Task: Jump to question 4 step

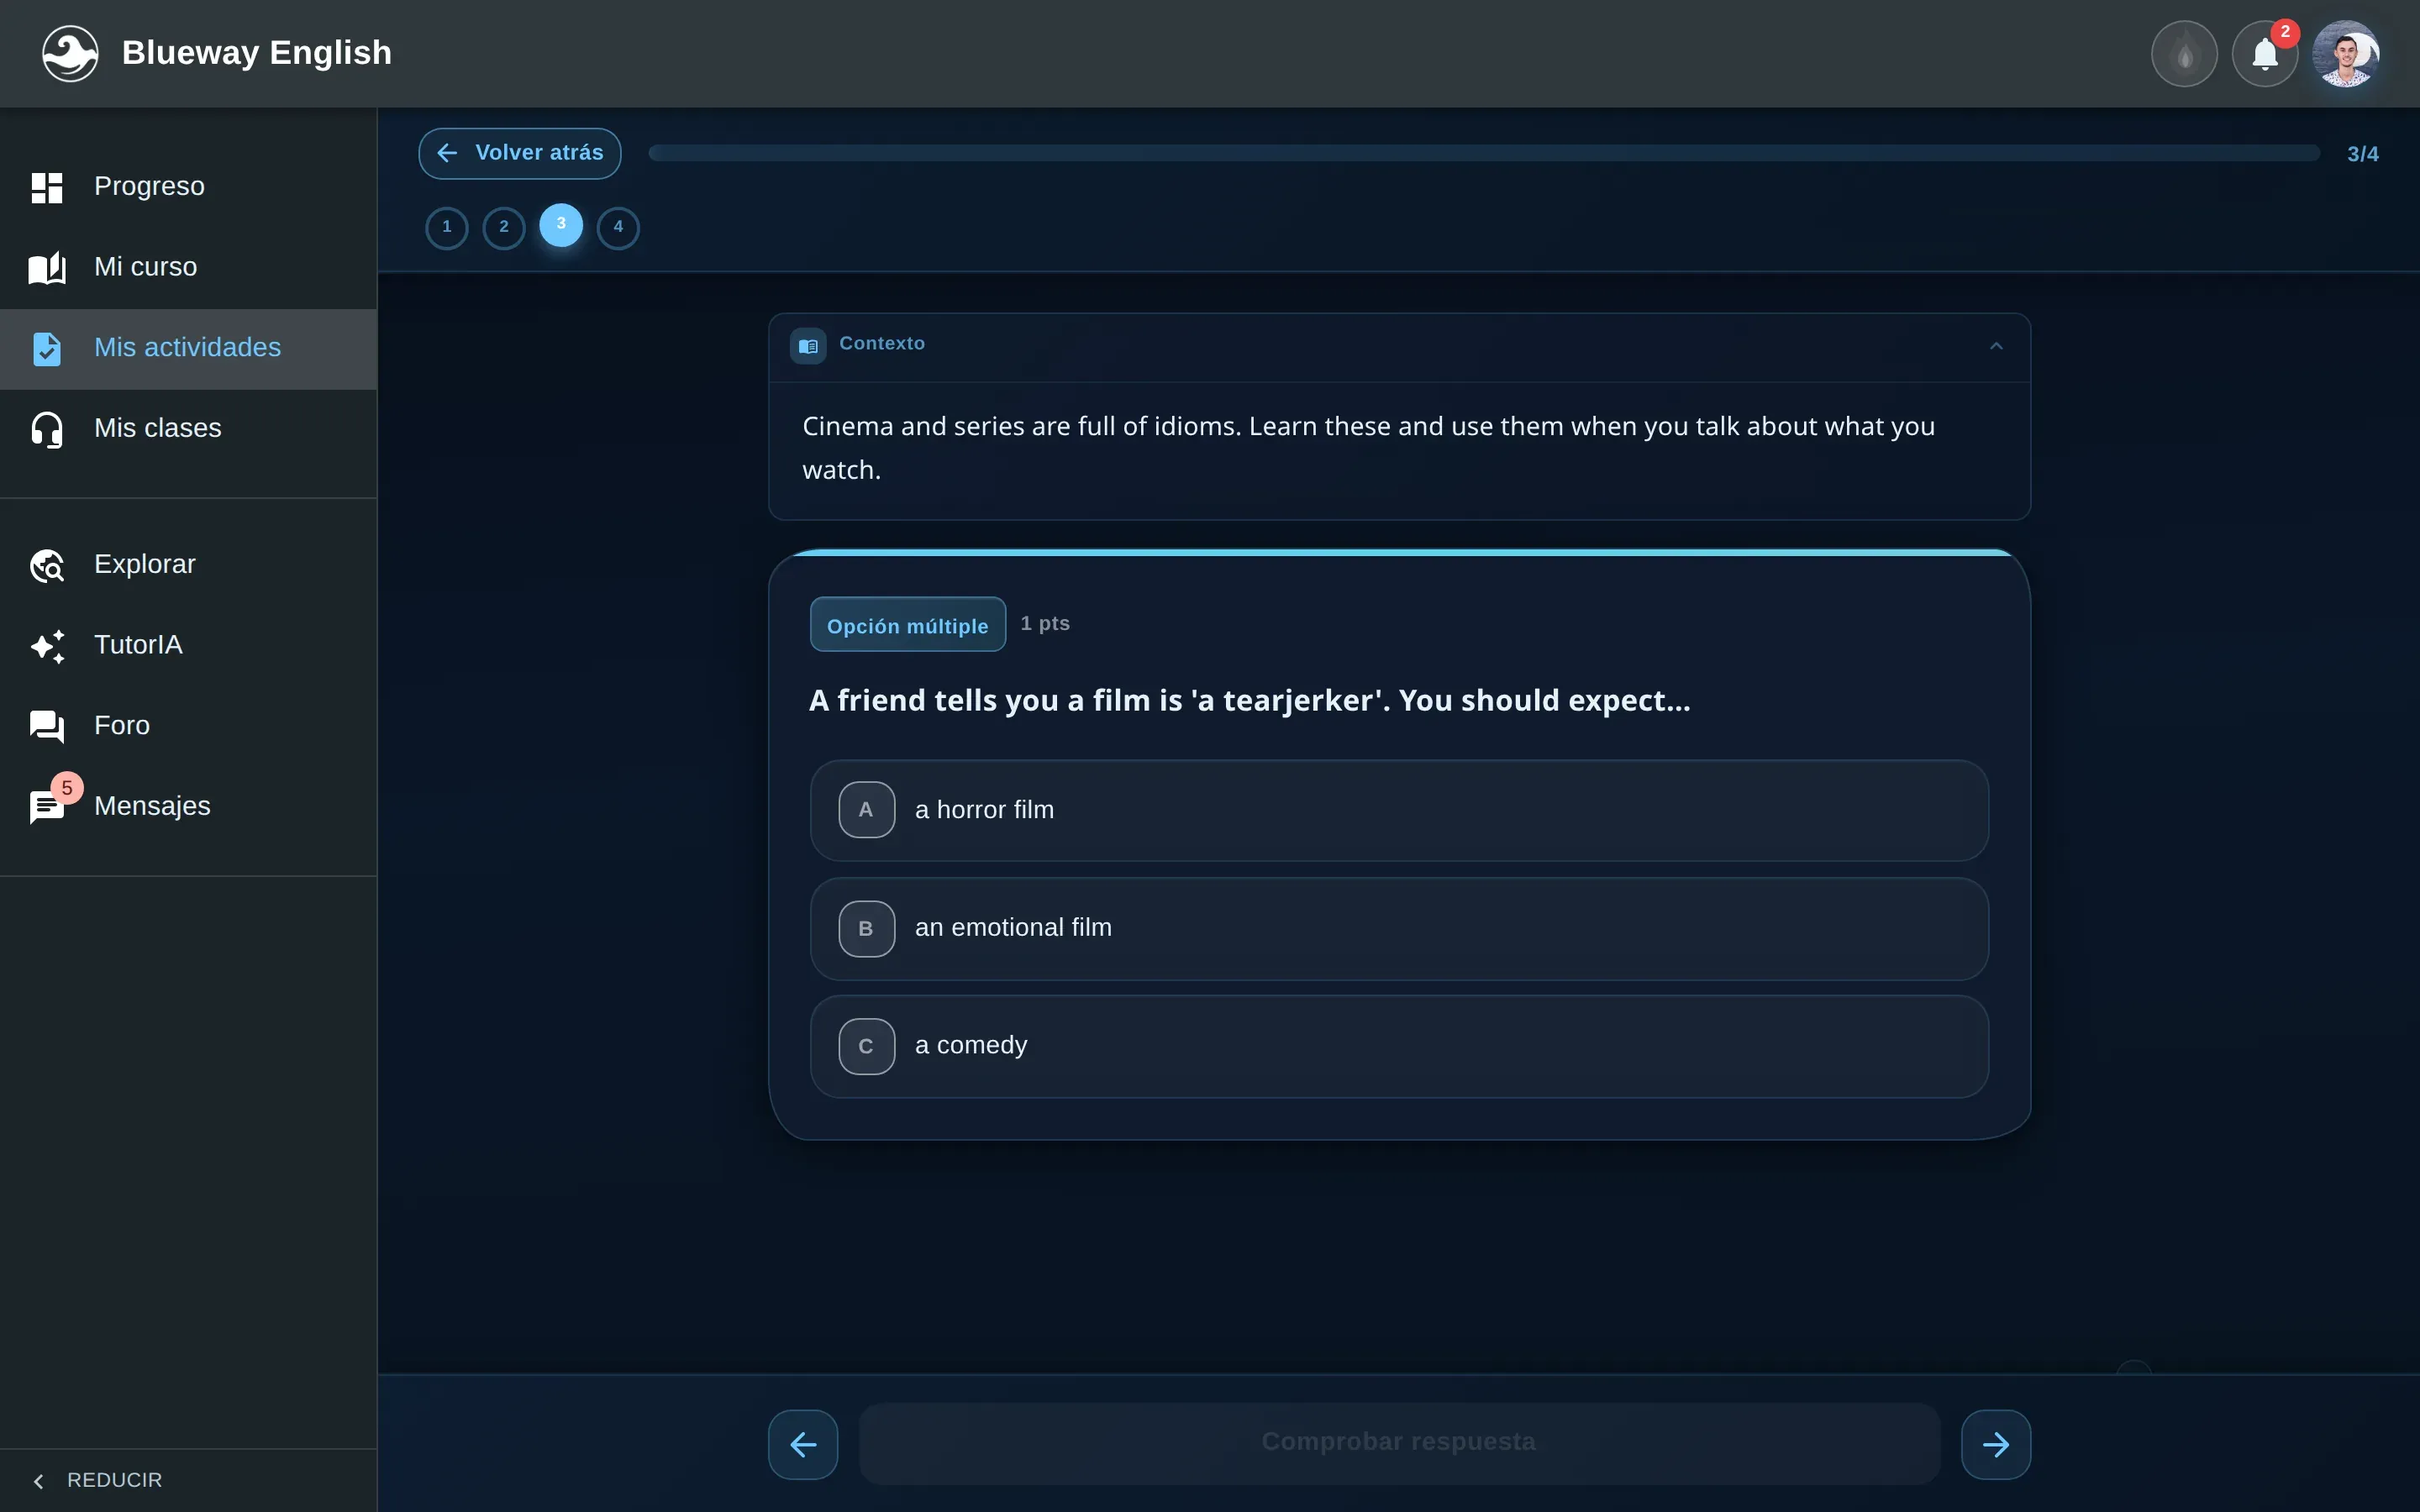Action: click(618, 227)
